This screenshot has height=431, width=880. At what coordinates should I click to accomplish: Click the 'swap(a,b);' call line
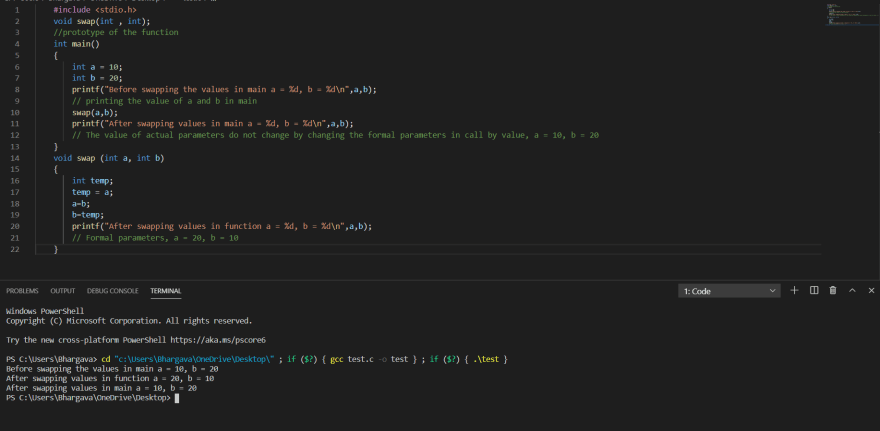pos(95,112)
